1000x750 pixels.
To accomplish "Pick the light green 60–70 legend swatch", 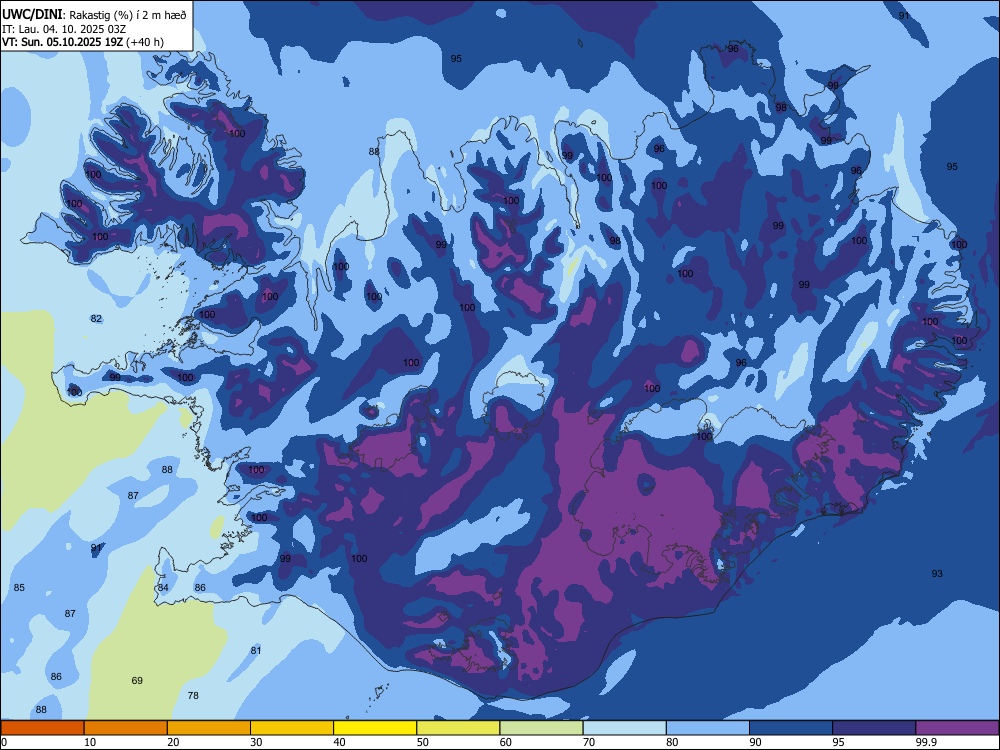I will (x=541, y=728).
